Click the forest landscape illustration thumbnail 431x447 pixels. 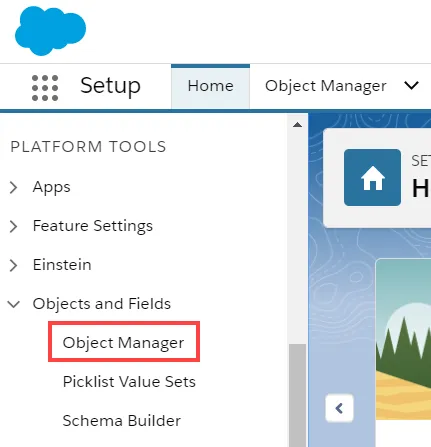[x=403, y=339]
